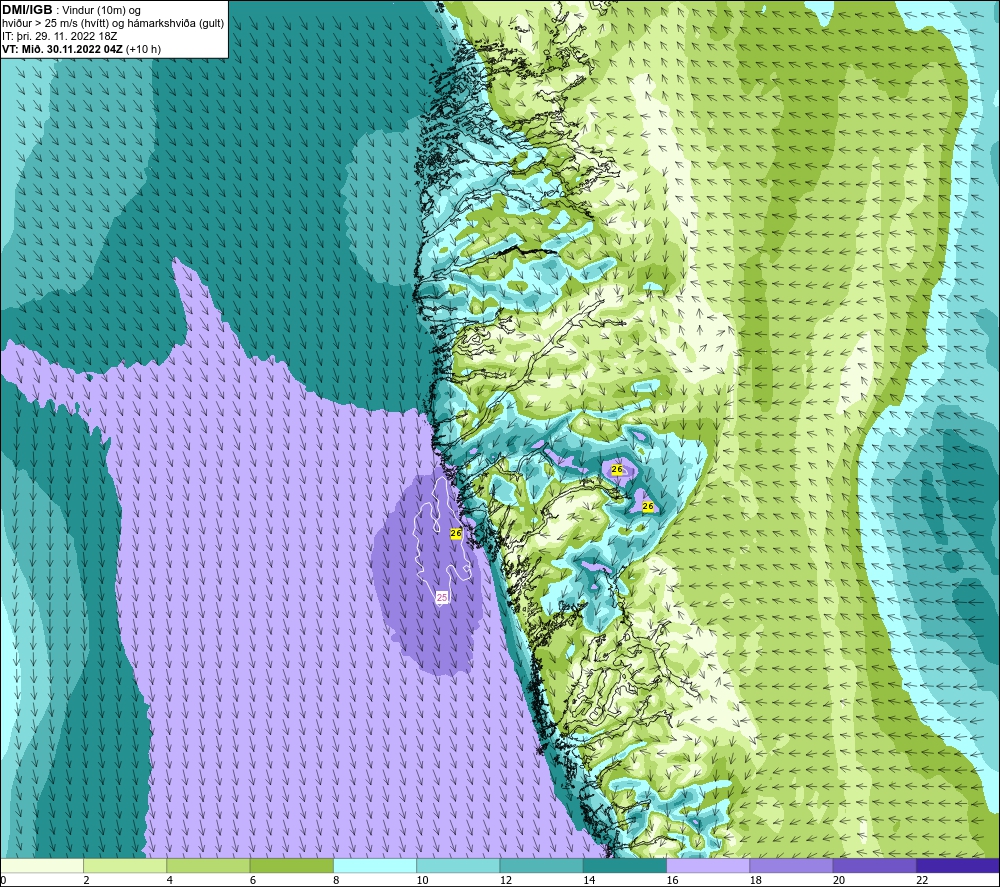Click the violet 20–22 m/s legend swatch
Screen dimensions: 1000x887
click(874, 865)
